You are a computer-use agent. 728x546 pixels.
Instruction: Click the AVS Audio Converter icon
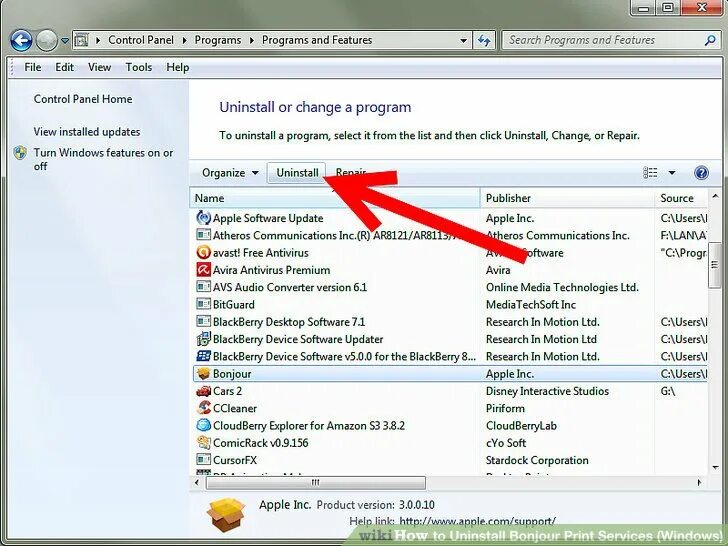click(x=203, y=287)
